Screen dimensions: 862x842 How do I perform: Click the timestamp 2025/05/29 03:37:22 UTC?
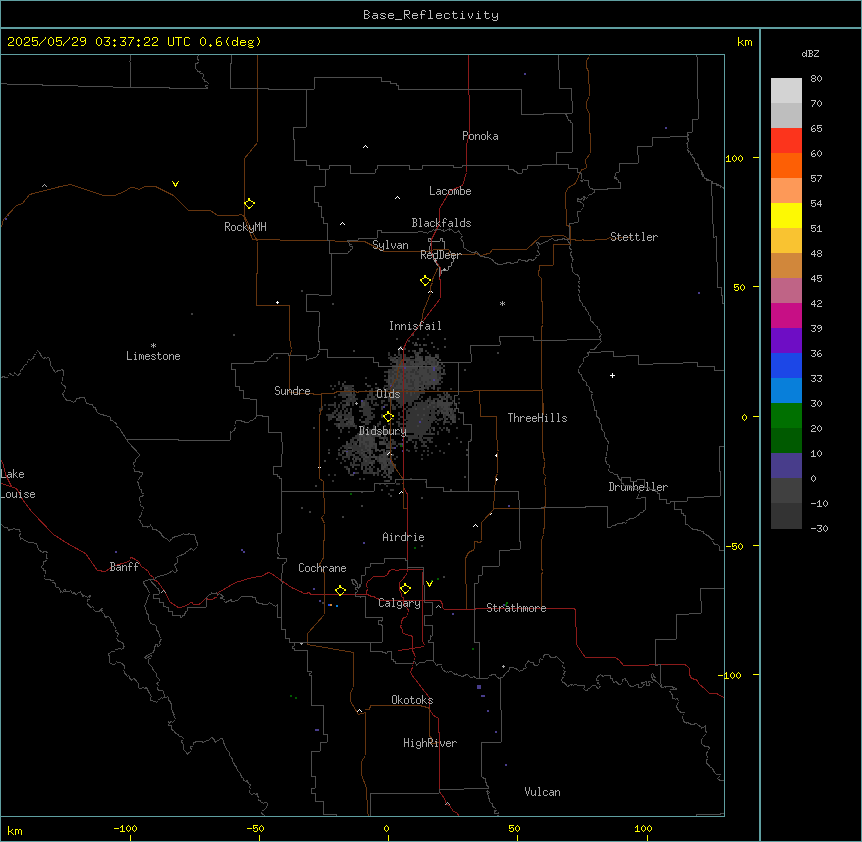pos(99,42)
